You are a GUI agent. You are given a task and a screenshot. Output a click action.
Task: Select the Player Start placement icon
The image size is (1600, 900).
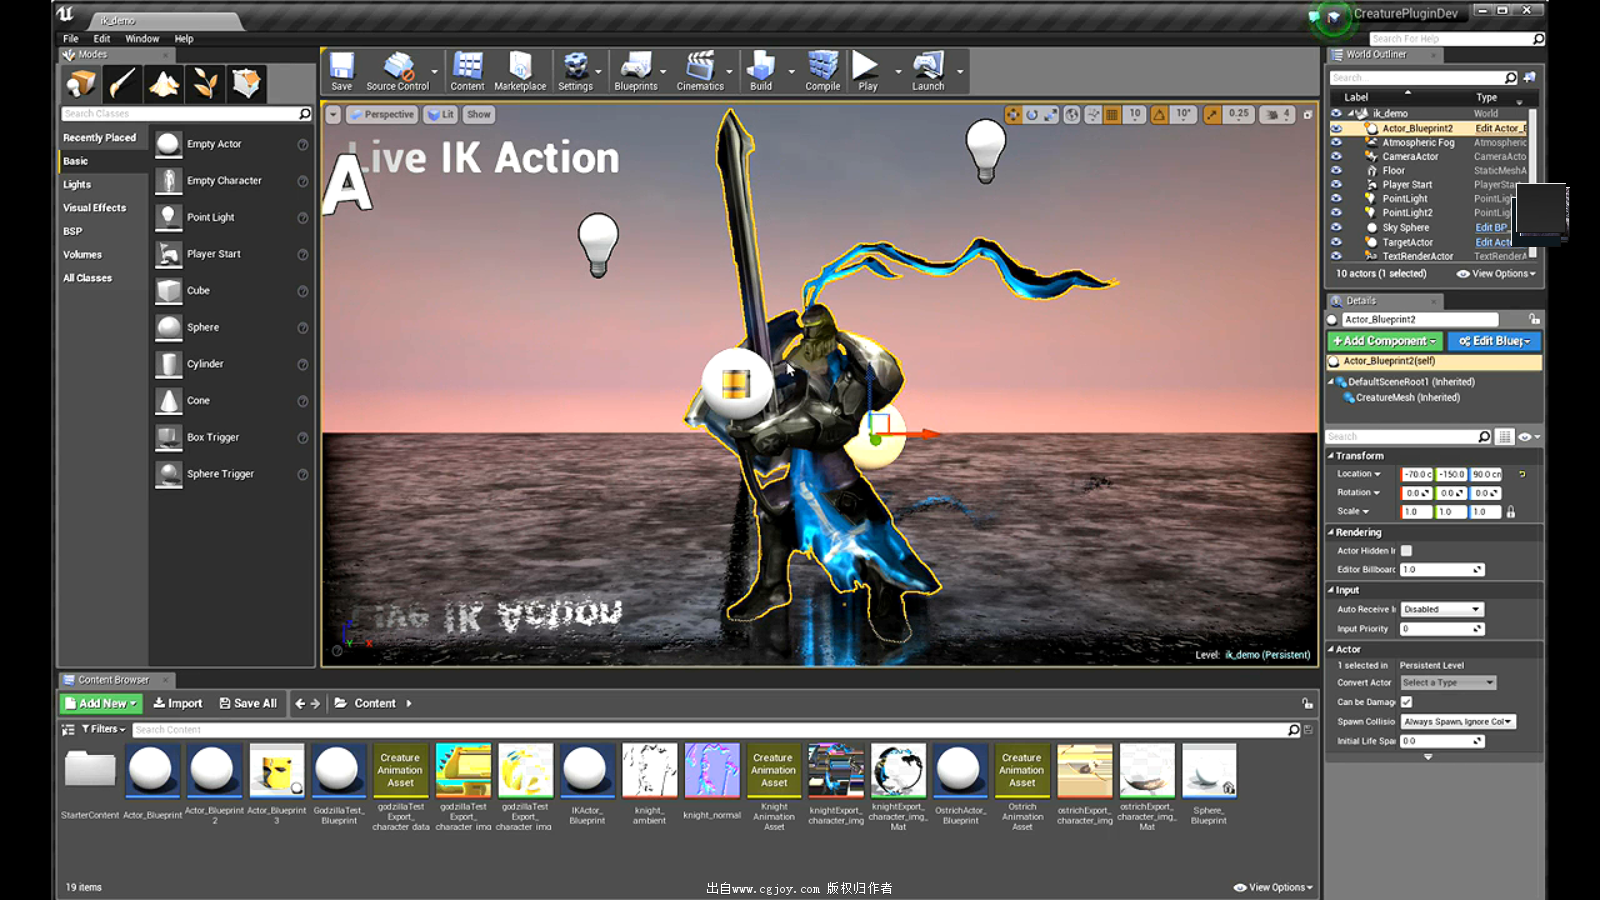(x=169, y=254)
